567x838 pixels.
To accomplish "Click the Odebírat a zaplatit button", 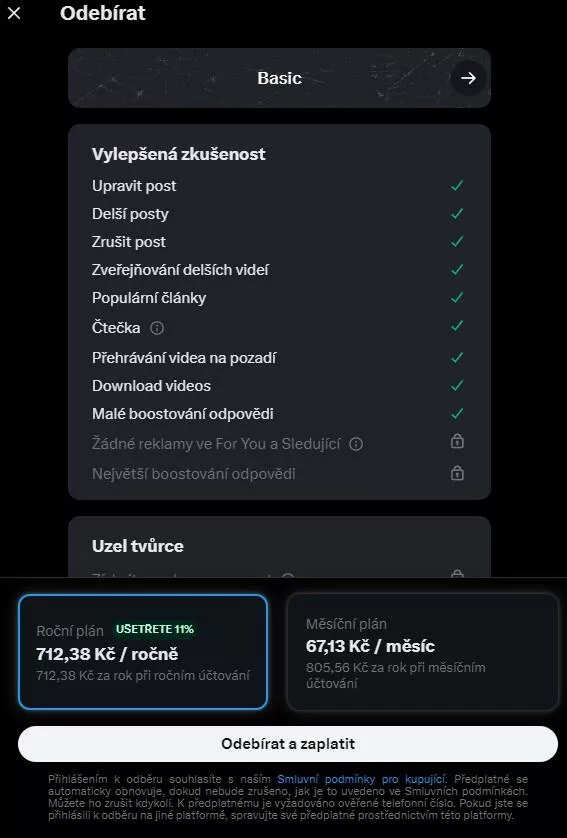I will [288, 744].
